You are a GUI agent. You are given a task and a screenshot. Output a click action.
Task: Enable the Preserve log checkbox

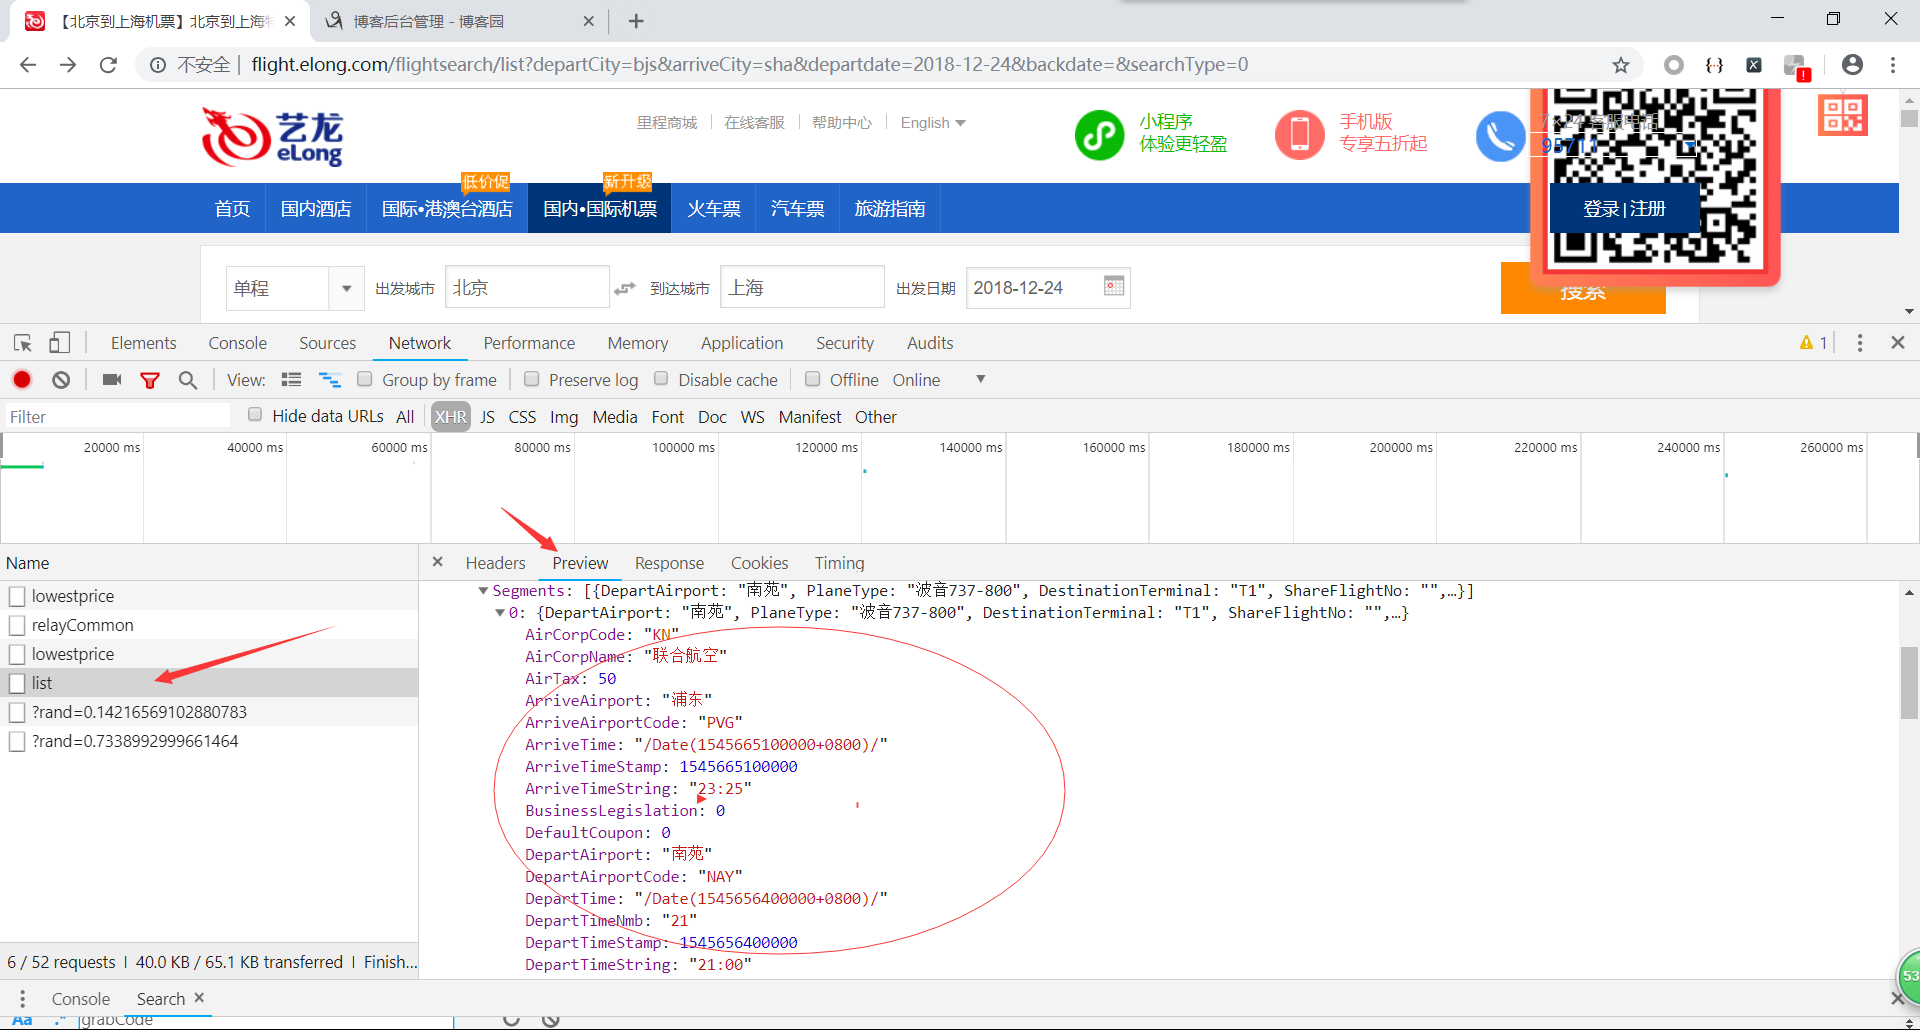[532, 379]
